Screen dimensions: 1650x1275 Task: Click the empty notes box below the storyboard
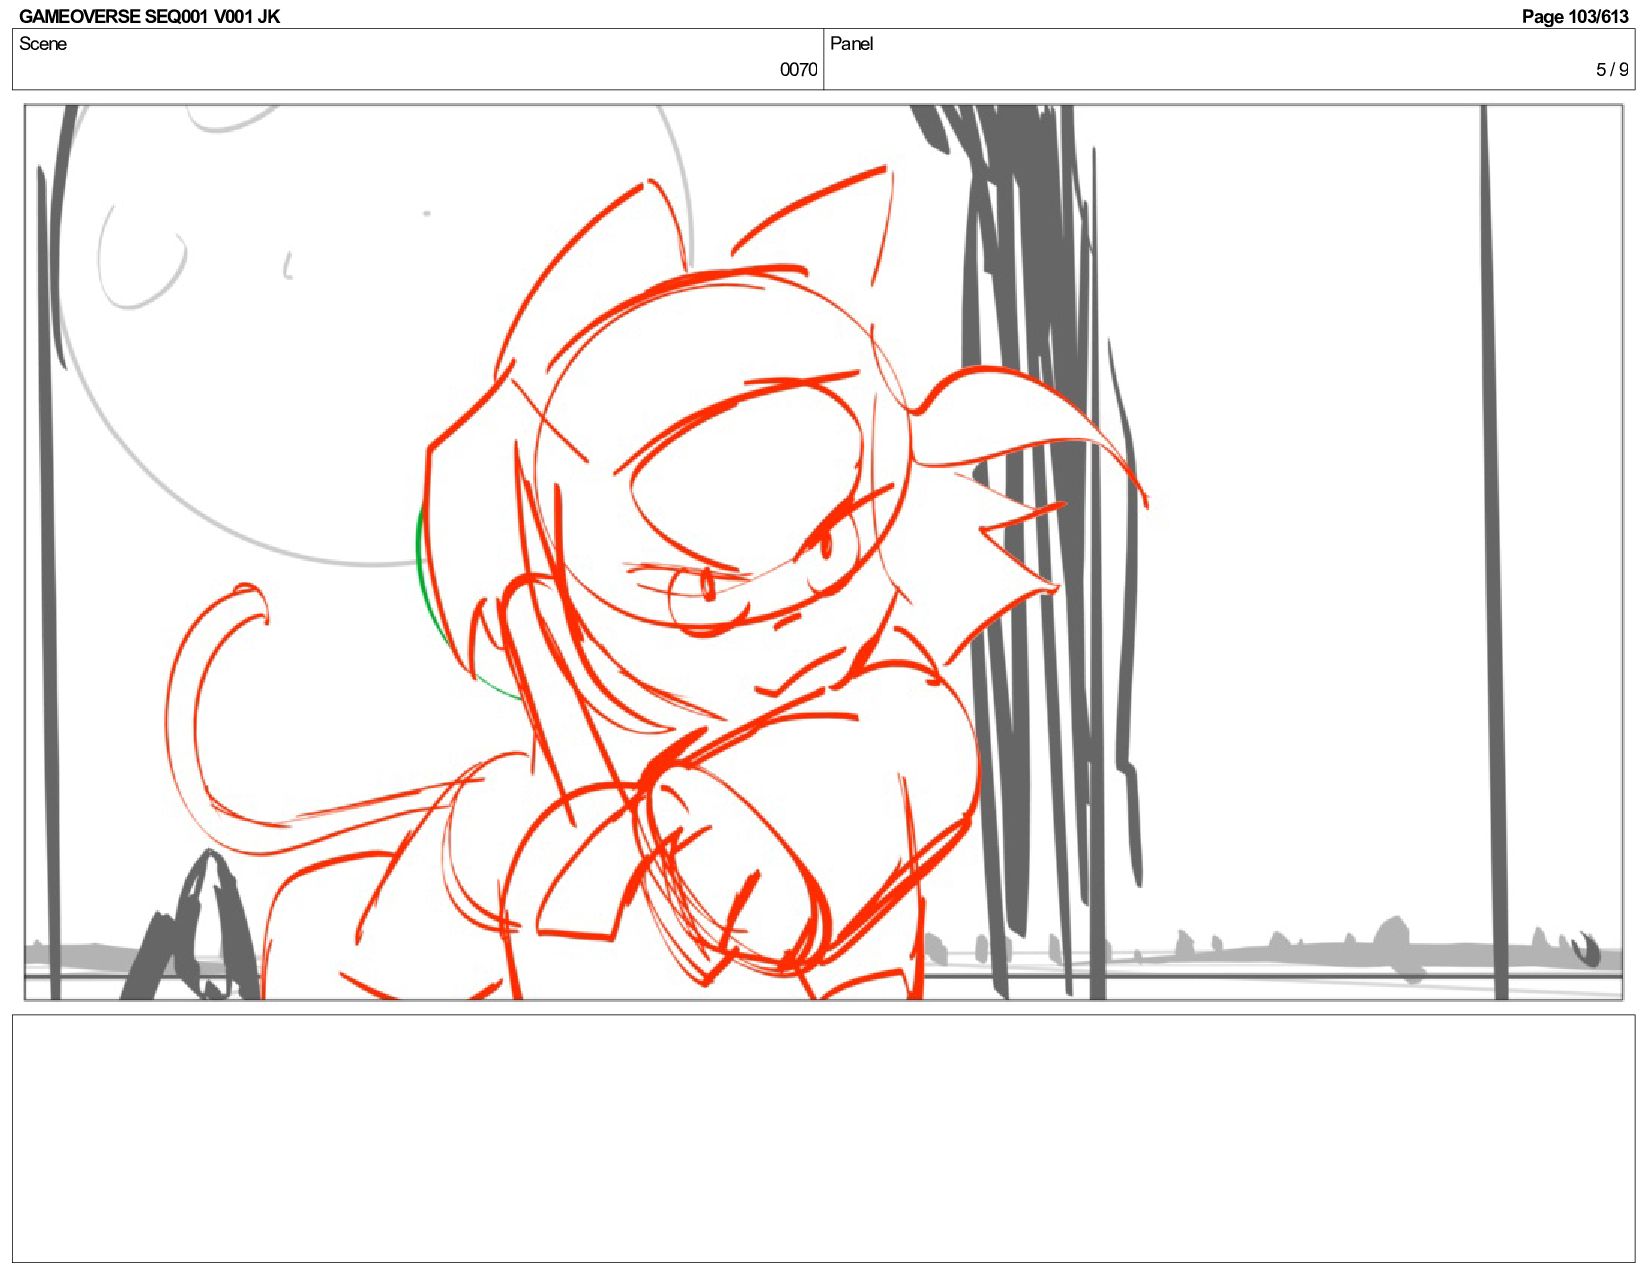823,1138
